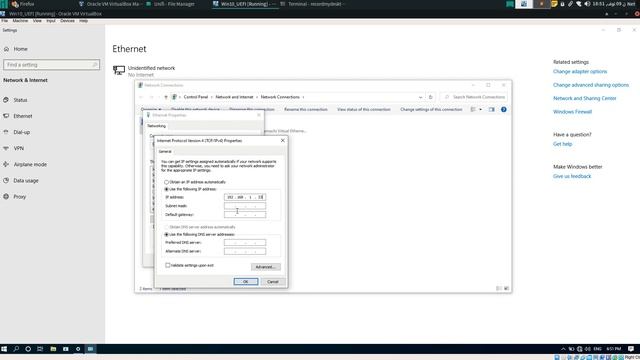The image size is (640, 360).
Task: Confirm IPv4 properties with OK
Action: 246,282
